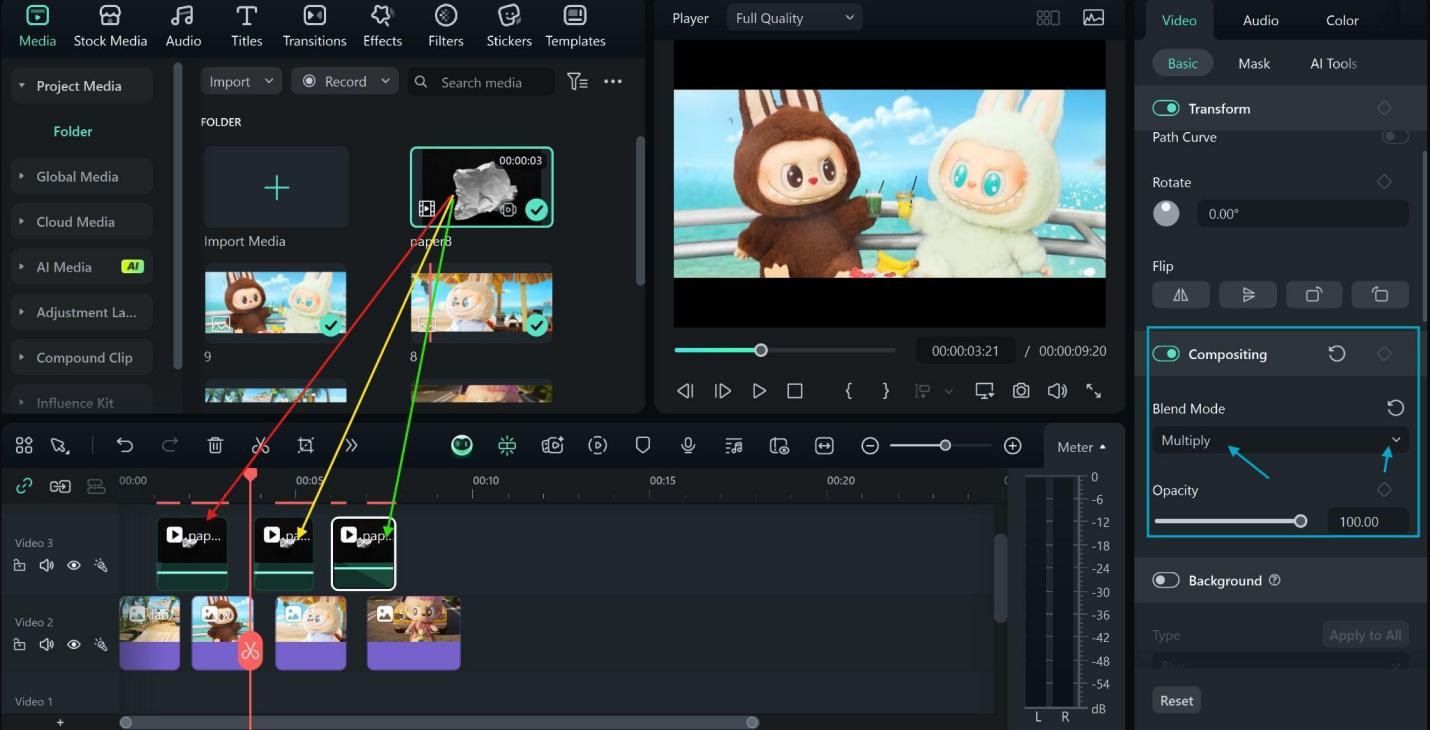
Task: Open the Effects tab
Action: coord(382,26)
